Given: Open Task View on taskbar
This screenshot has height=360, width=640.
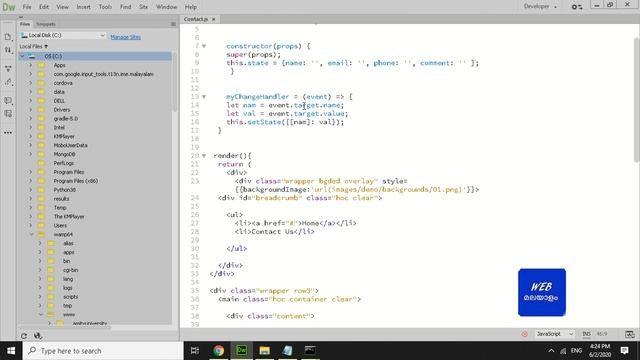Looking at the screenshot, I should (x=195, y=351).
